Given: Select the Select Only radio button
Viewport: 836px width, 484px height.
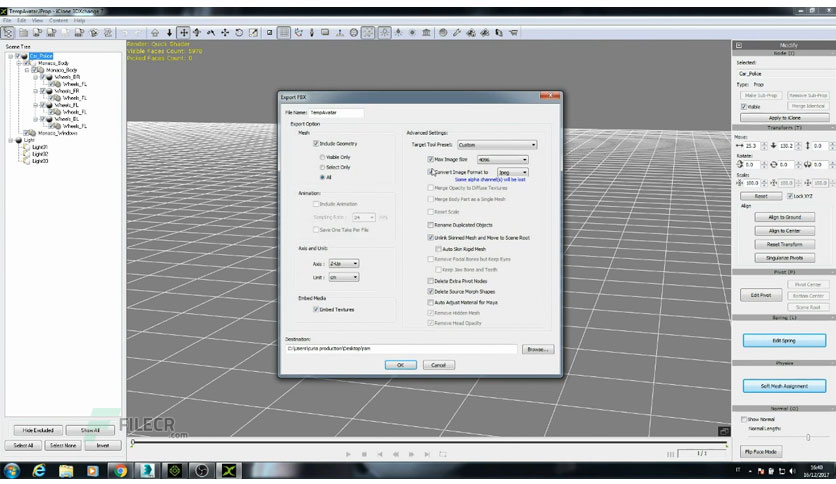Looking at the screenshot, I should pos(322,167).
